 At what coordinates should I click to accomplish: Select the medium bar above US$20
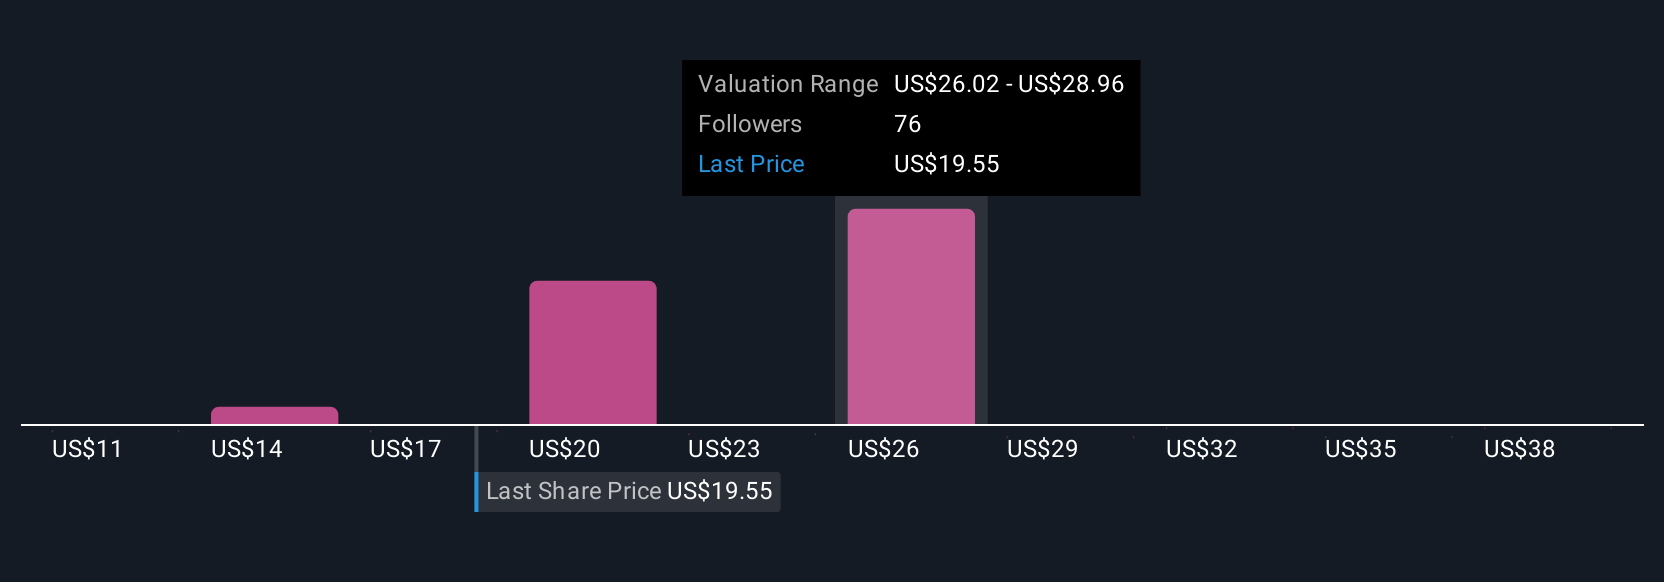[x=592, y=352]
